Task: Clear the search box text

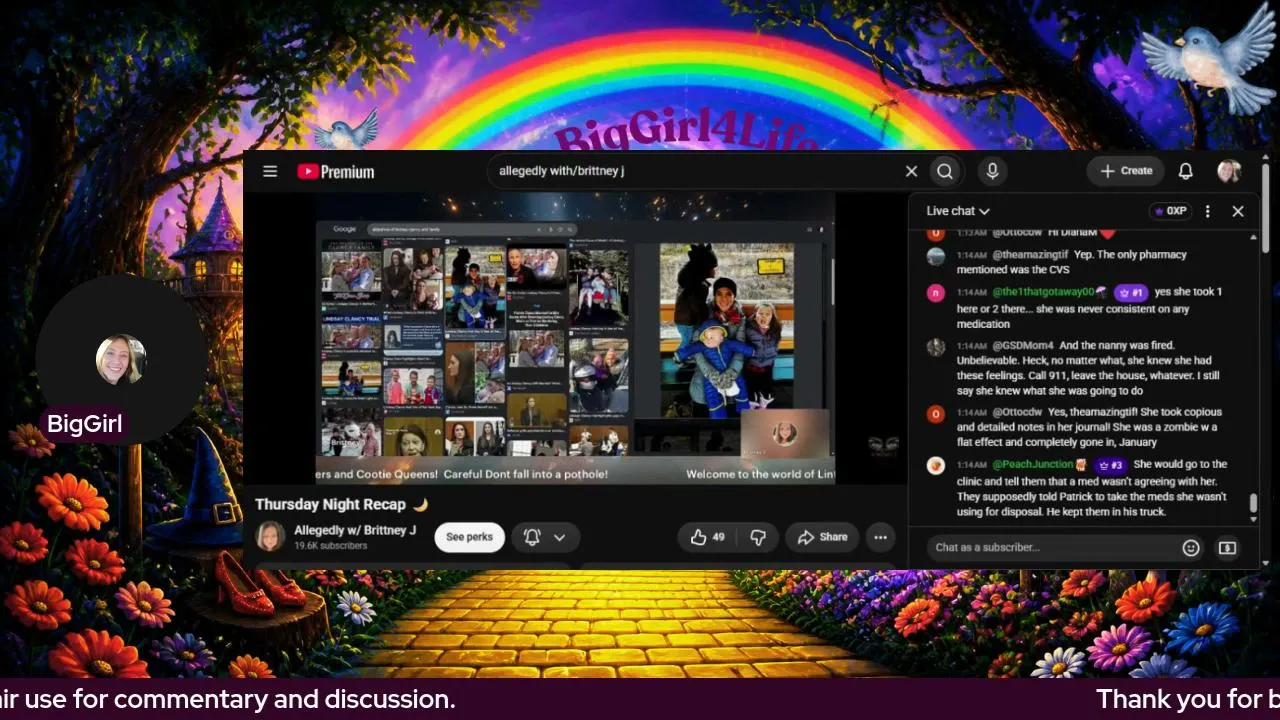Action: [x=911, y=171]
